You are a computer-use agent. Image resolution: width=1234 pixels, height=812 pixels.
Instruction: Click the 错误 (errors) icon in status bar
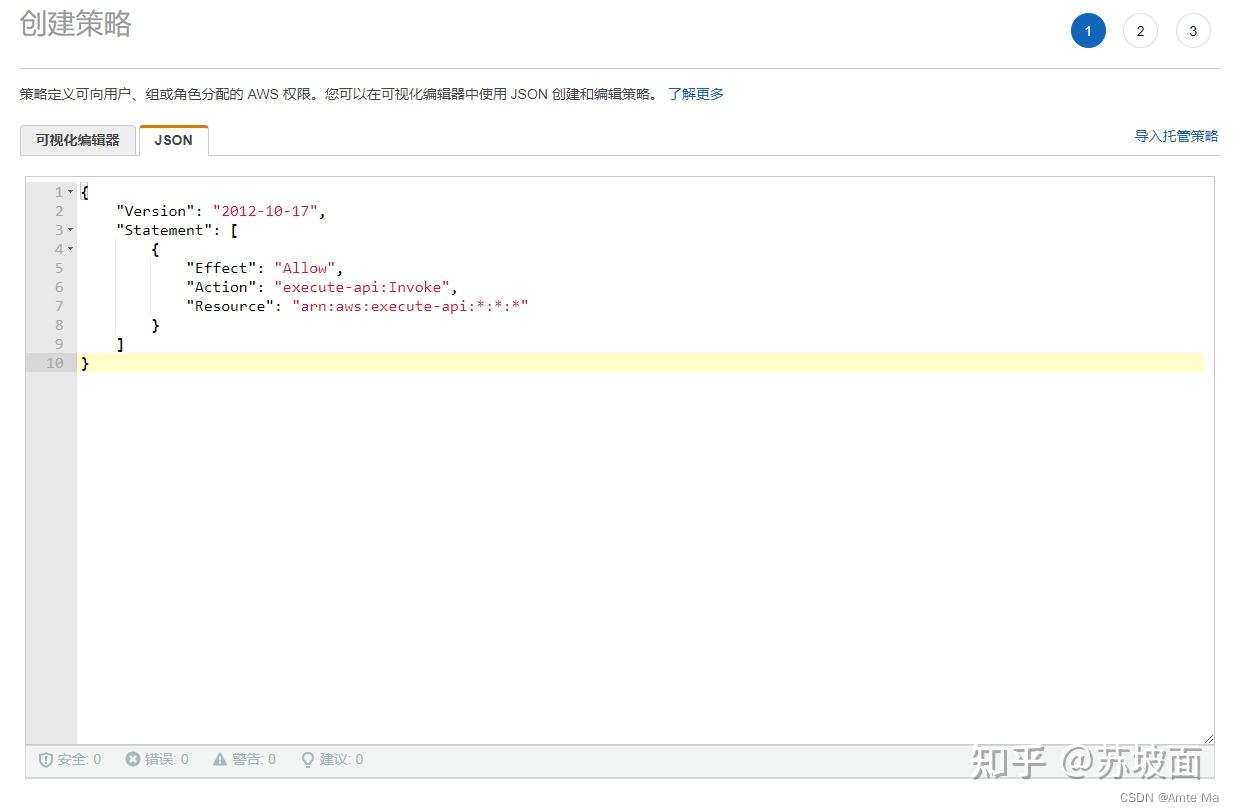132,759
